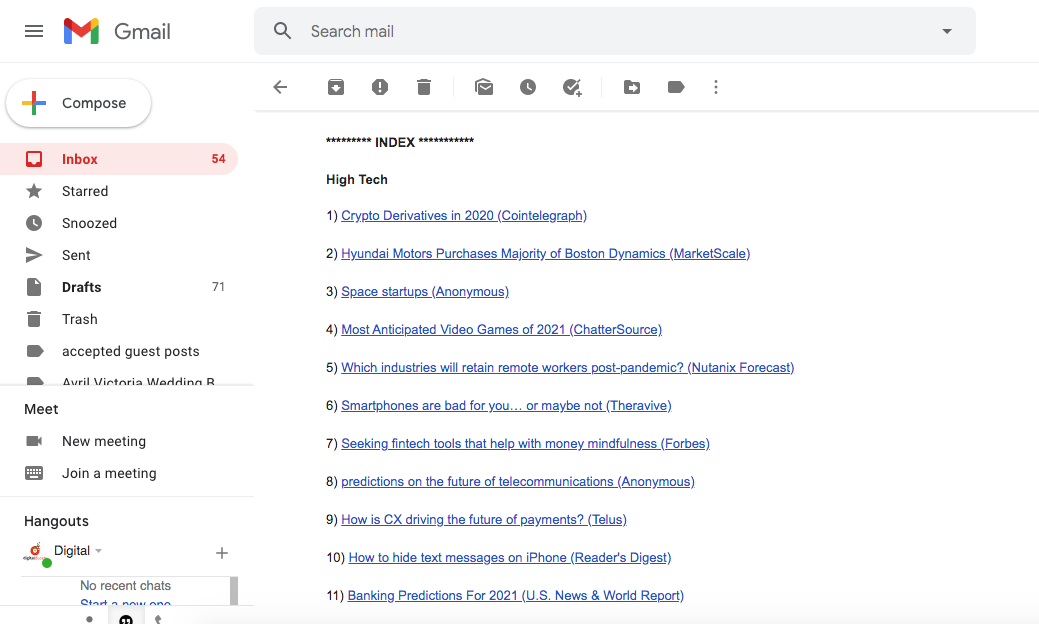
Task: Focus the Search mail field
Action: [614, 31]
